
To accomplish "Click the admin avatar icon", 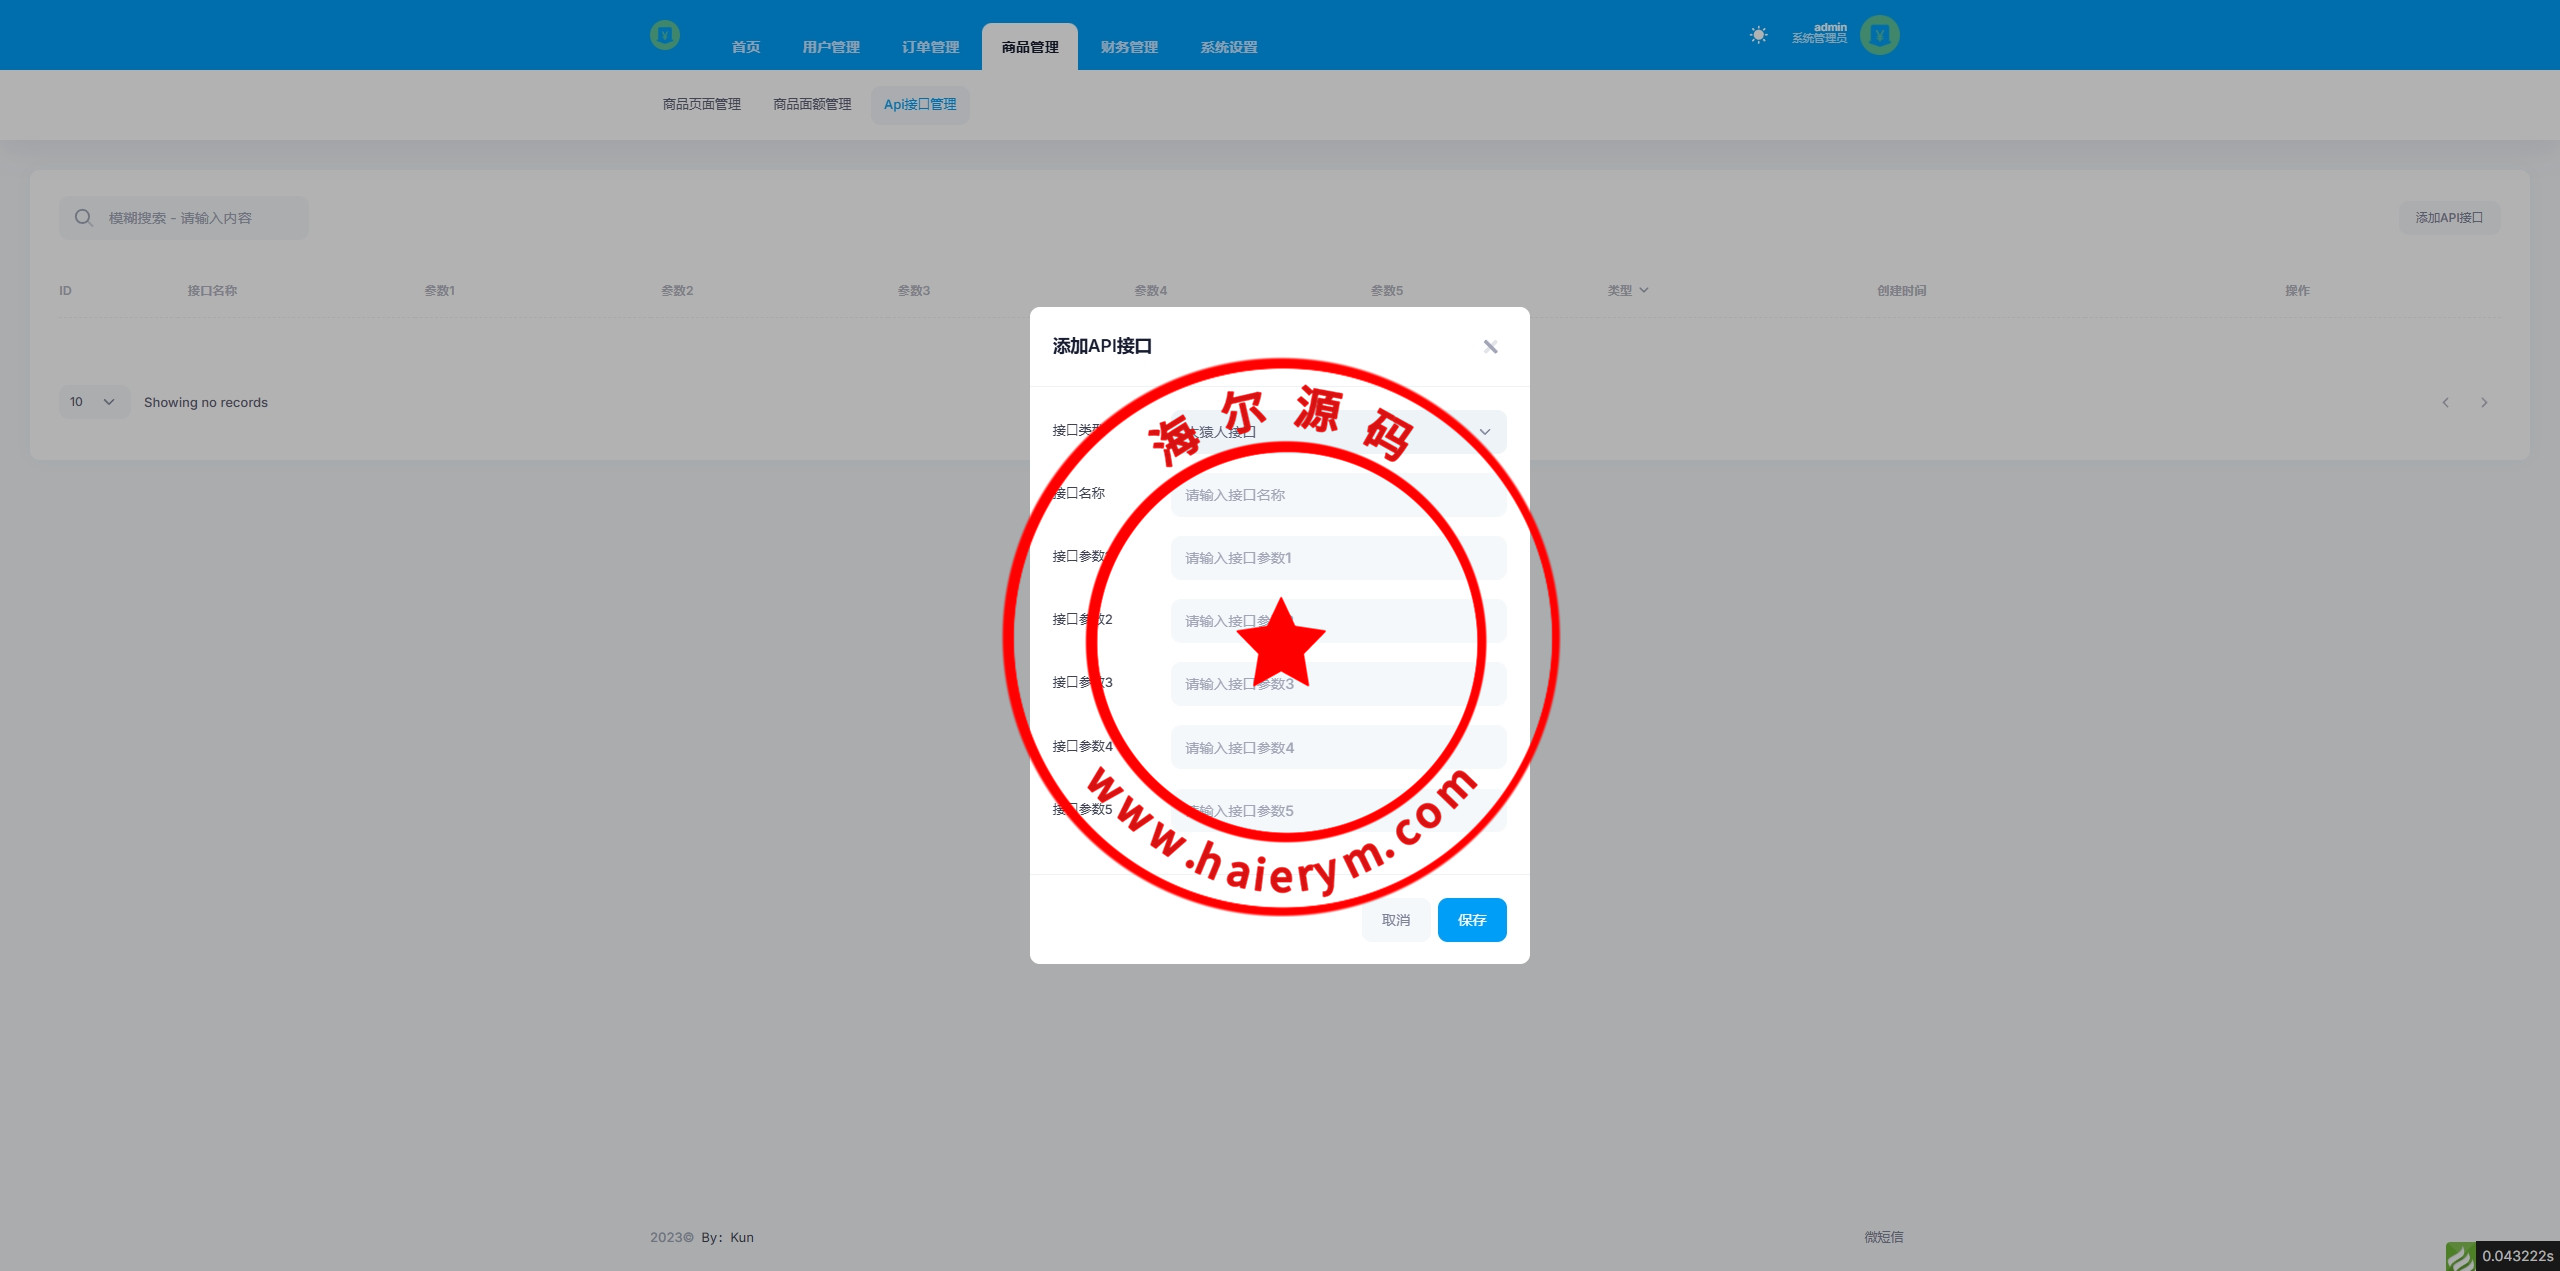I will [x=1879, y=35].
